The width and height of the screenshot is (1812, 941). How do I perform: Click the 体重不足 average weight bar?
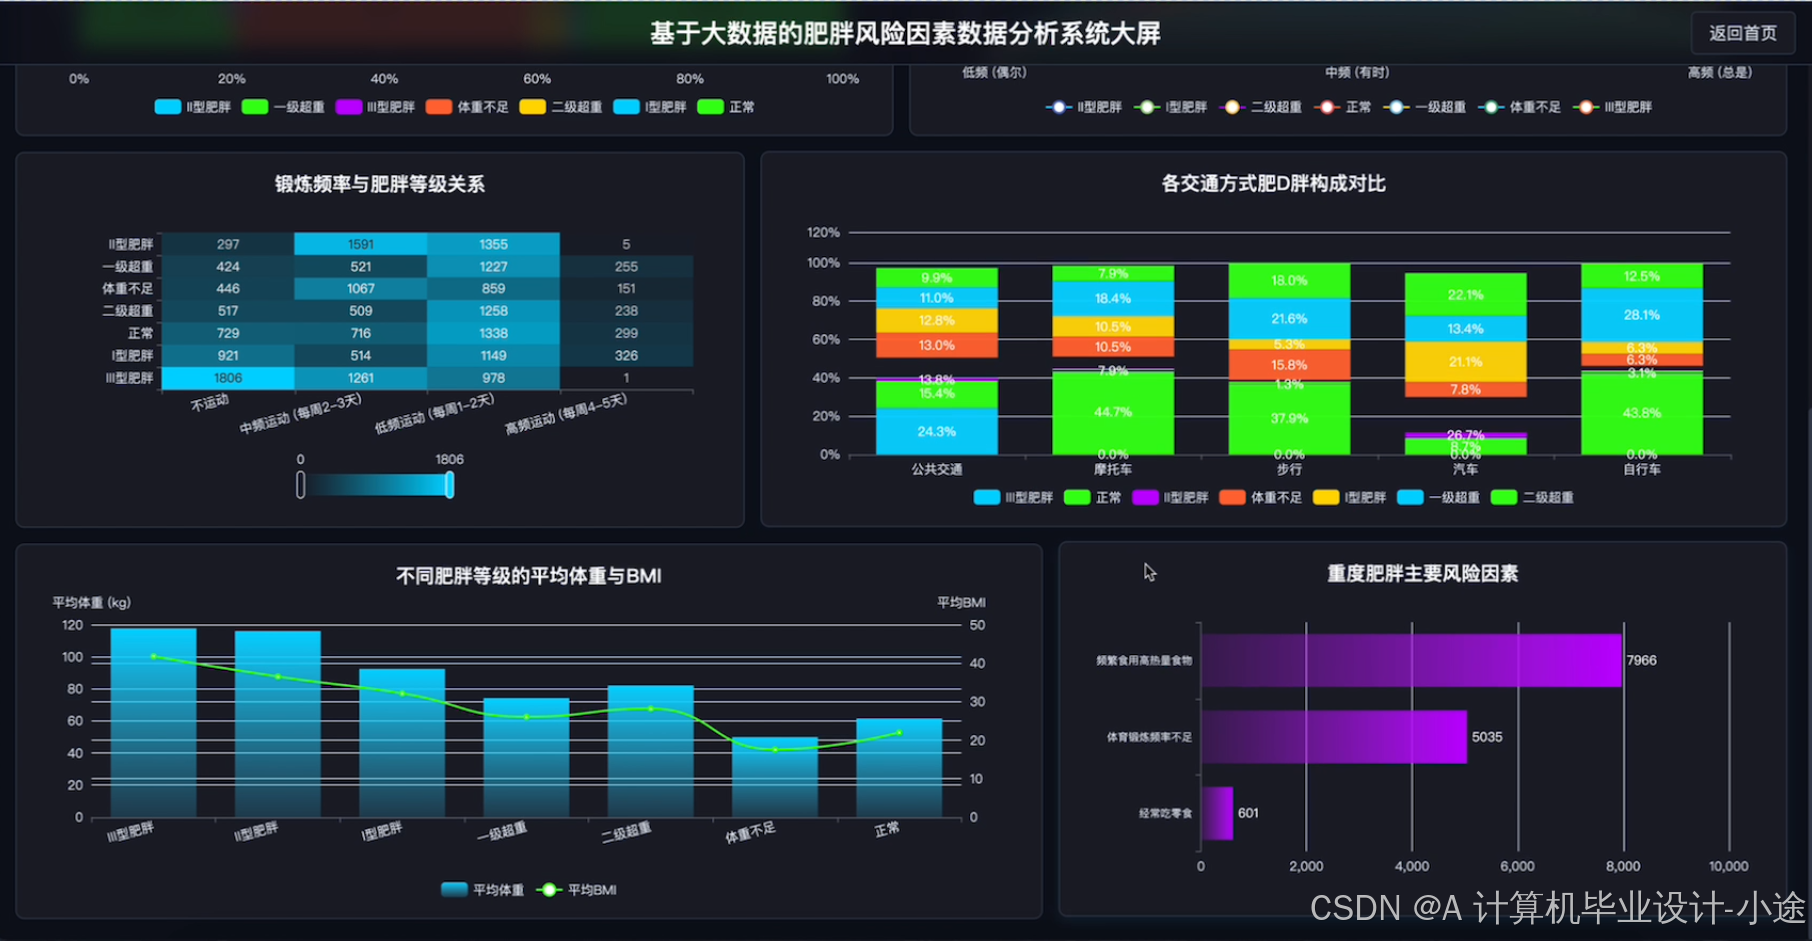tap(775, 777)
